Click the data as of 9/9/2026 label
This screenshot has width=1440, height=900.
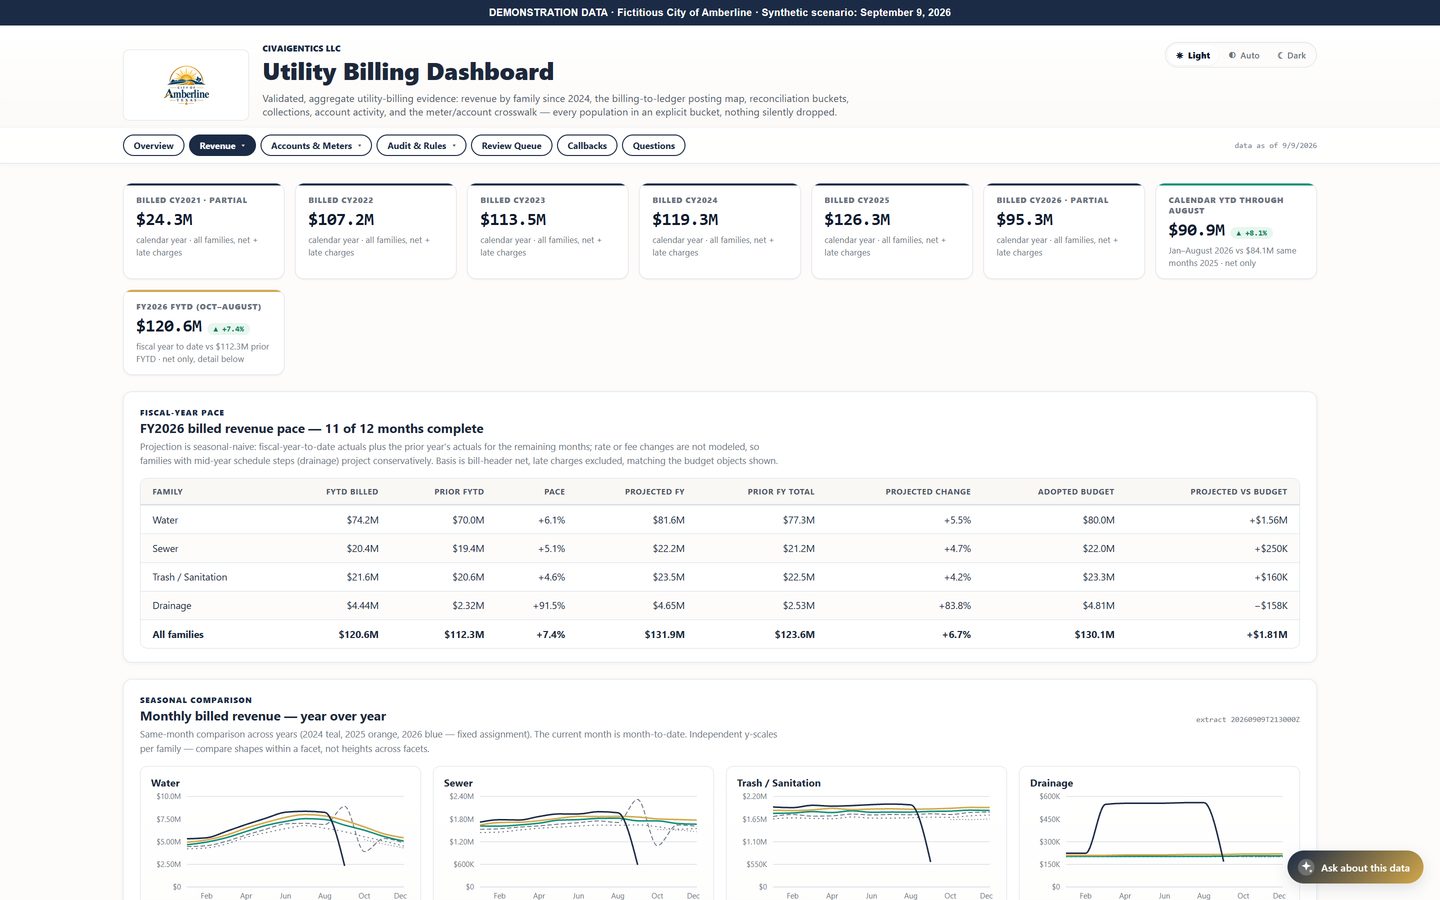tap(1276, 146)
